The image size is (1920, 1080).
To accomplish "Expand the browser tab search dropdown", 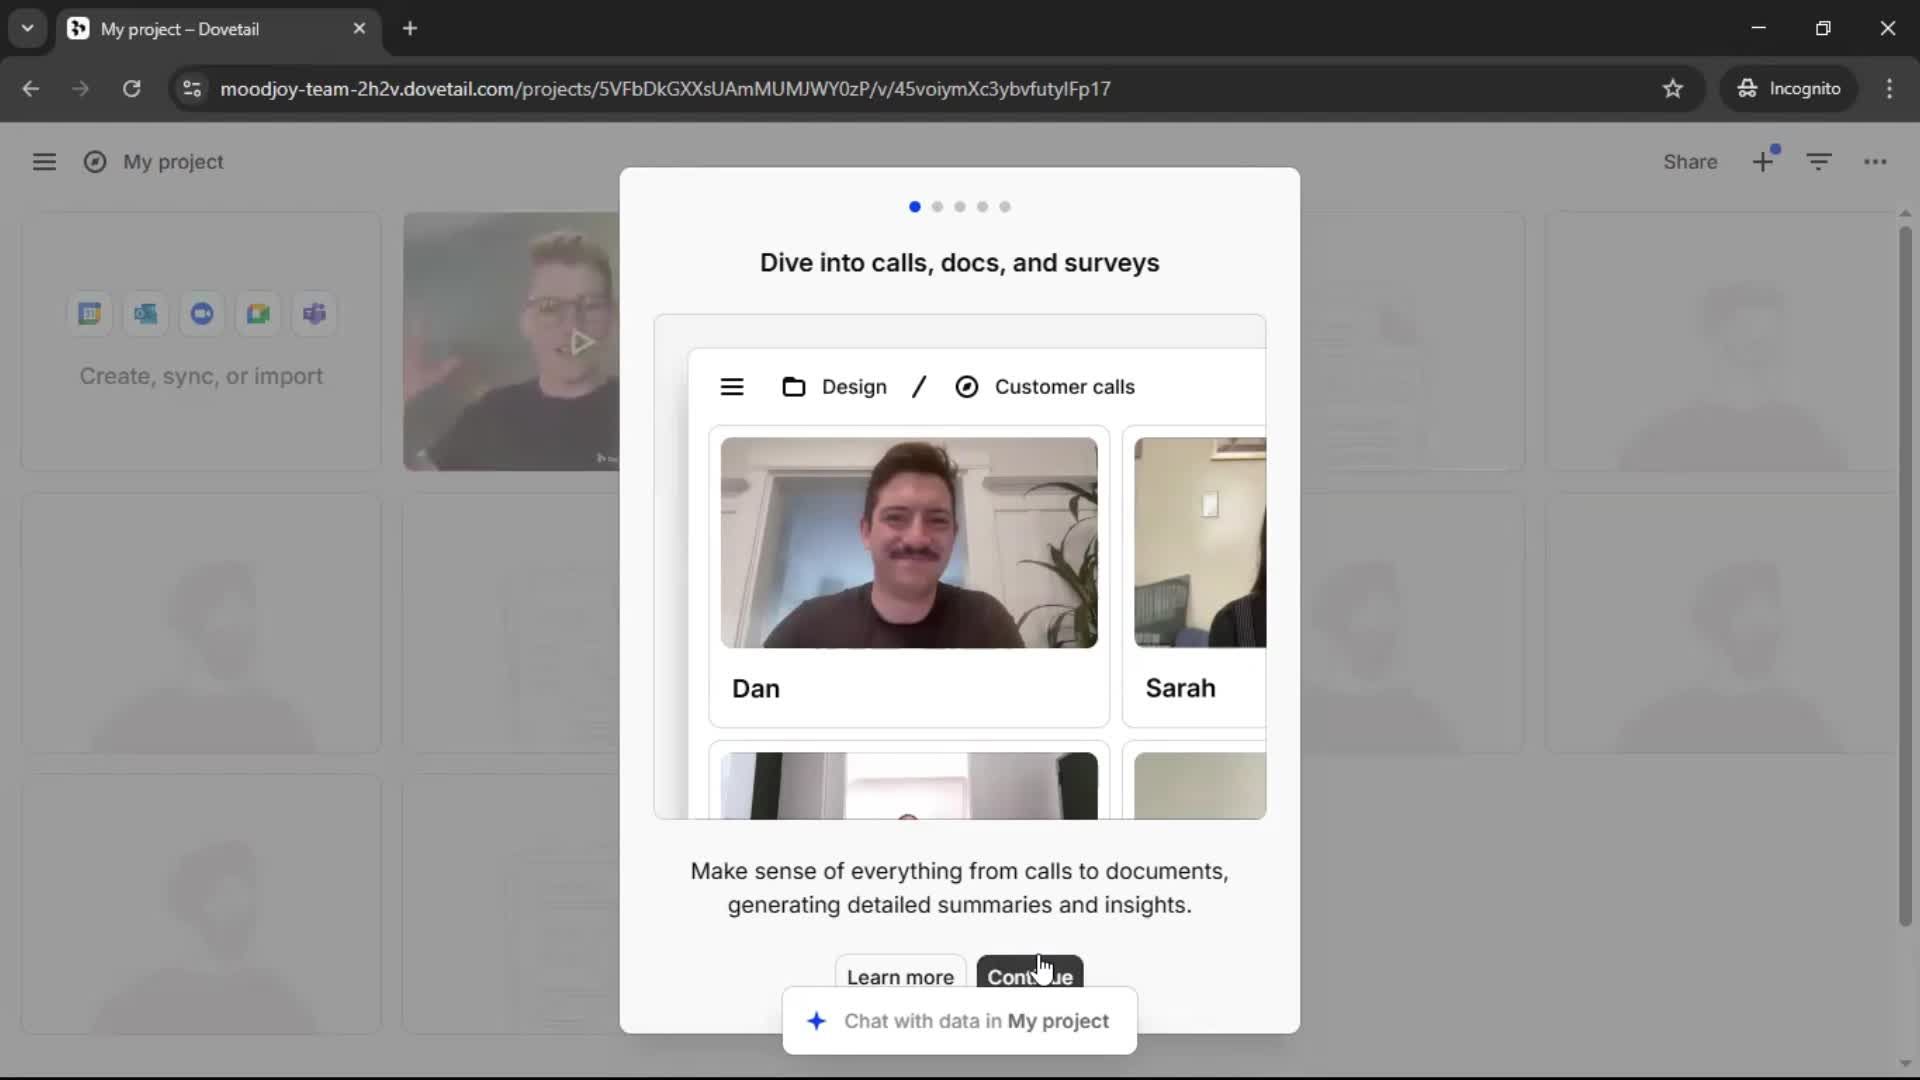I will [x=27, y=28].
